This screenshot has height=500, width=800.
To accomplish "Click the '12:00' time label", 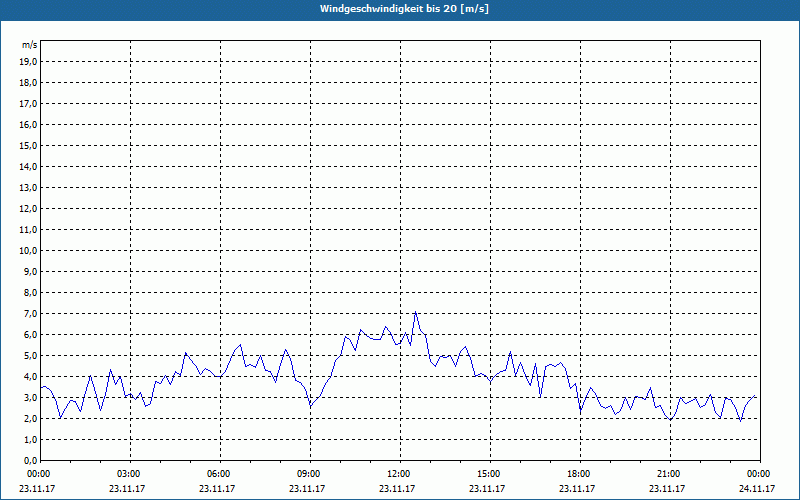I will coord(400,474).
